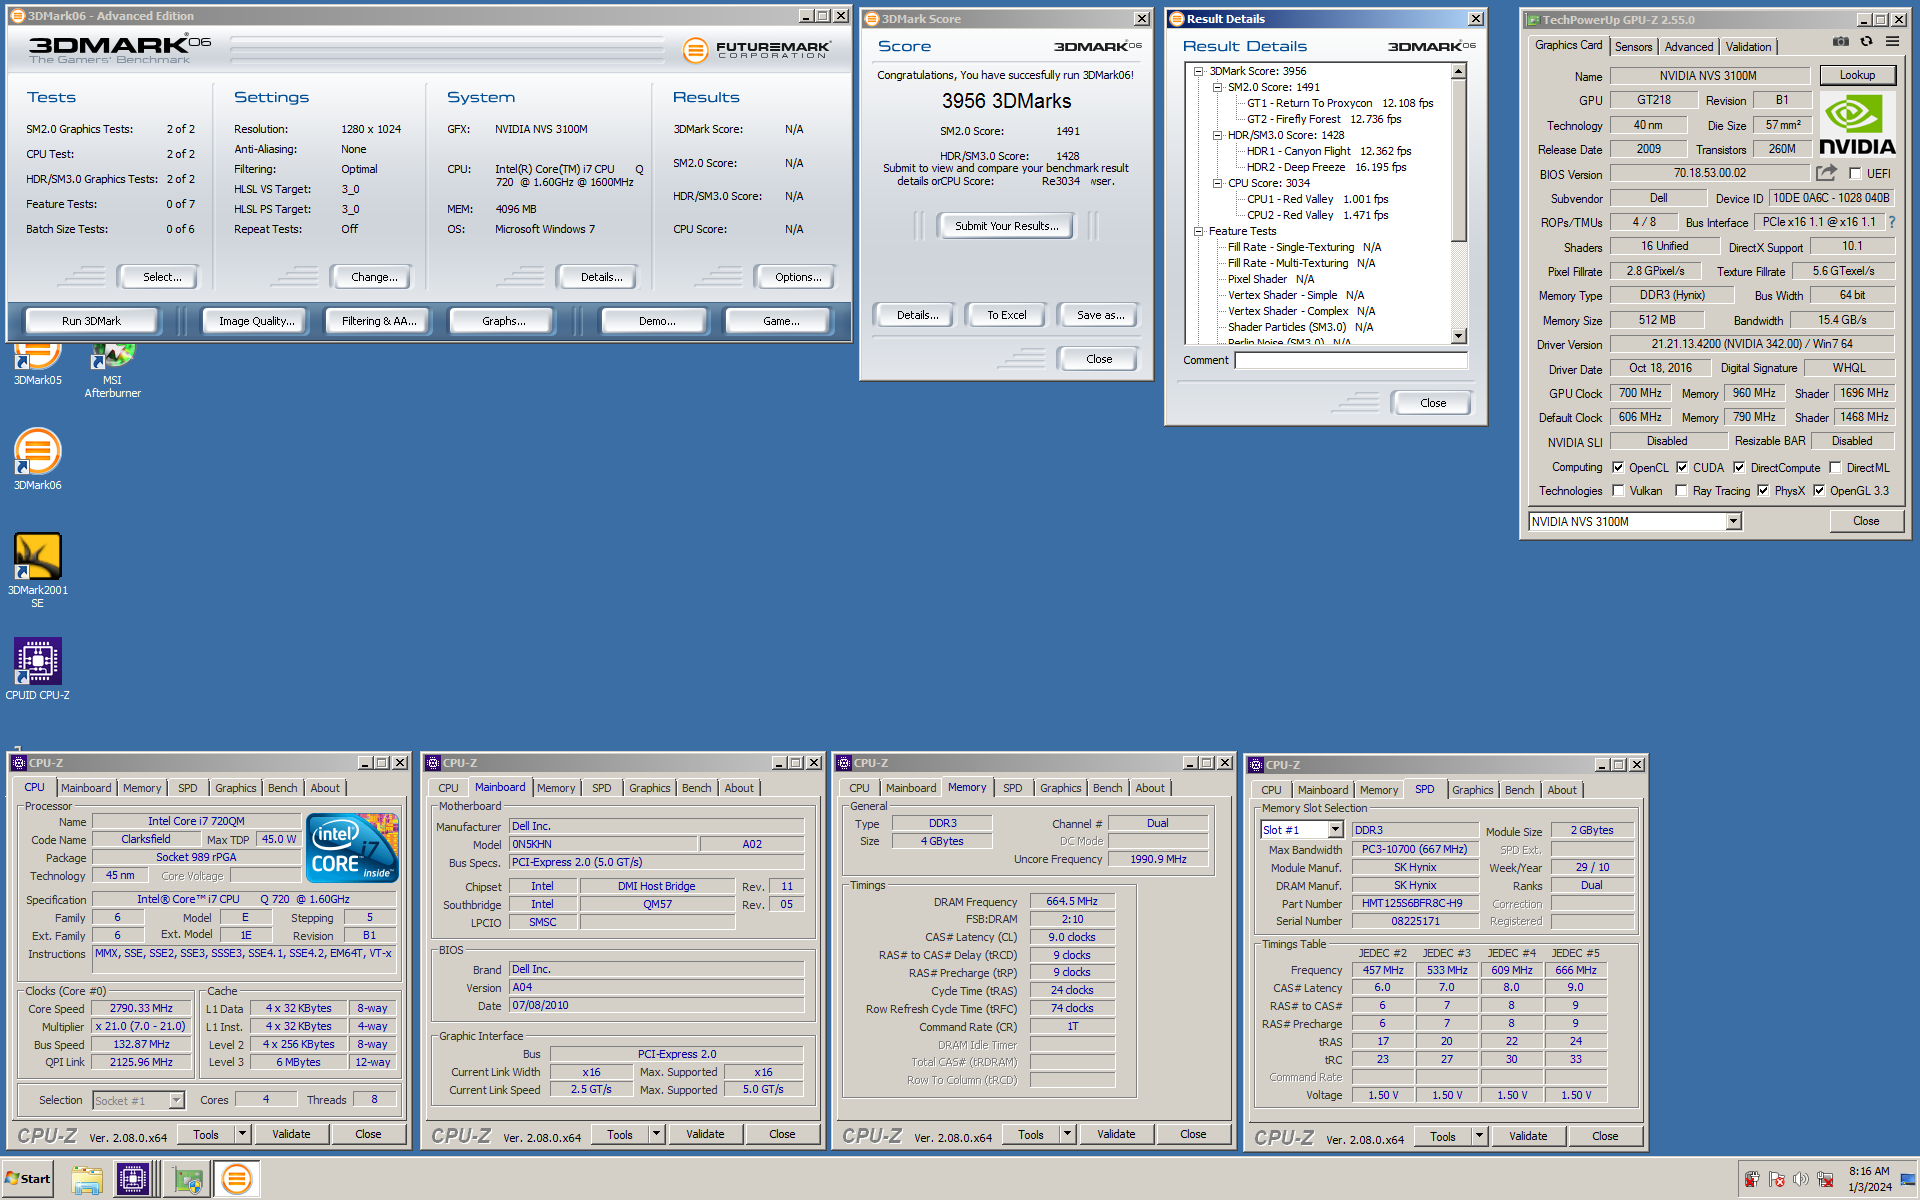The height and width of the screenshot is (1200, 1920).
Task: Collapse the Feature Tests tree node
Action: click(x=1198, y=231)
